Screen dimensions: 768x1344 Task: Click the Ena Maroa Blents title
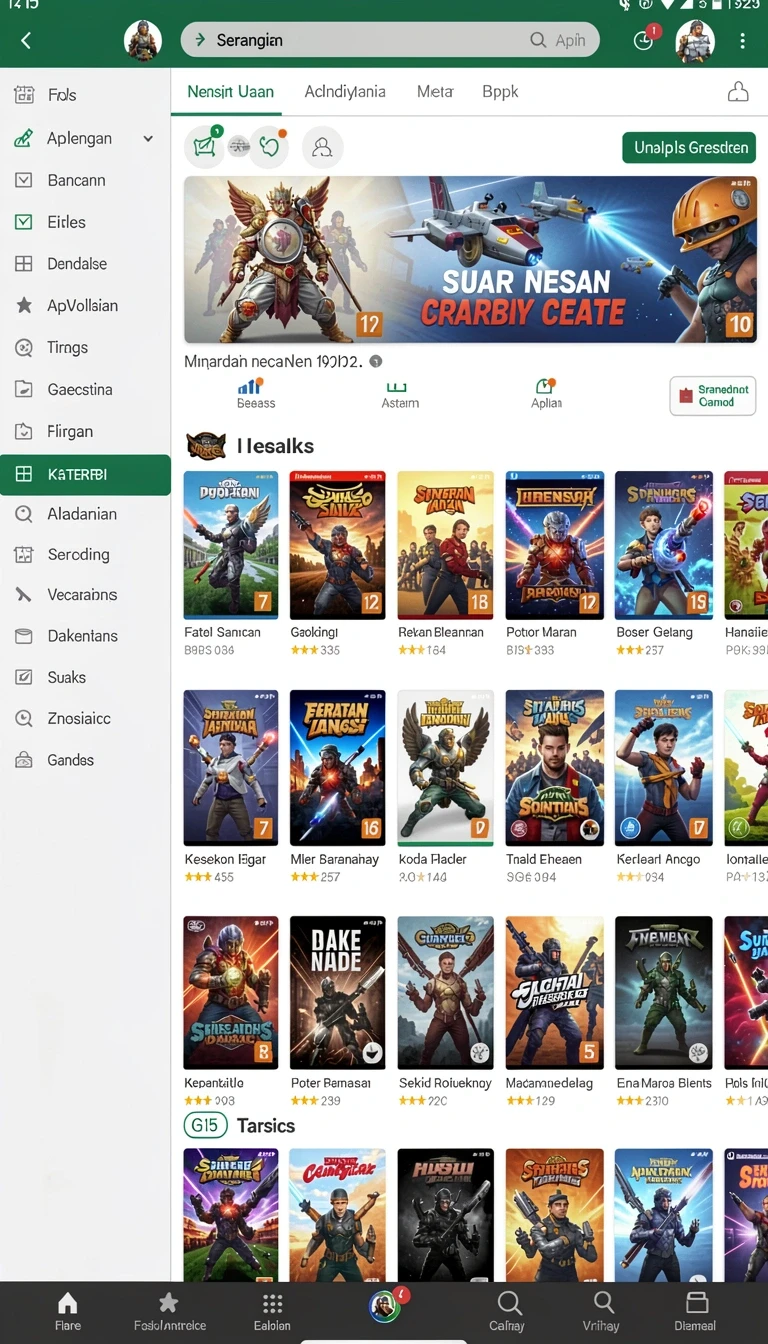(x=664, y=1083)
